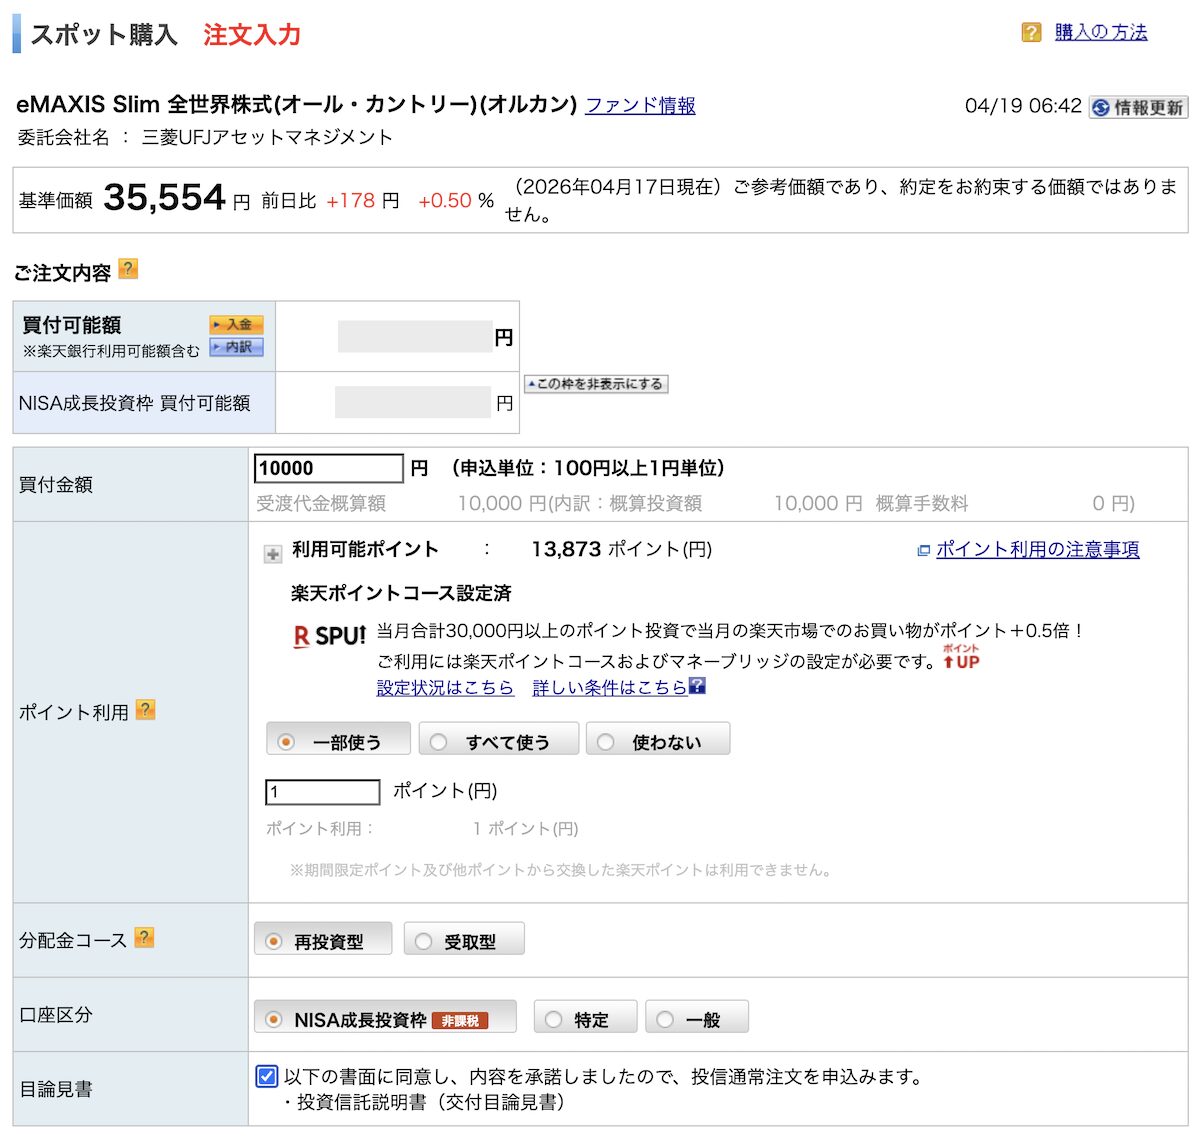Image resolution: width=1200 pixels, height=1137 pixels.
Task: Click the help icon next to 分配金コース
Action: click(145, 937)
